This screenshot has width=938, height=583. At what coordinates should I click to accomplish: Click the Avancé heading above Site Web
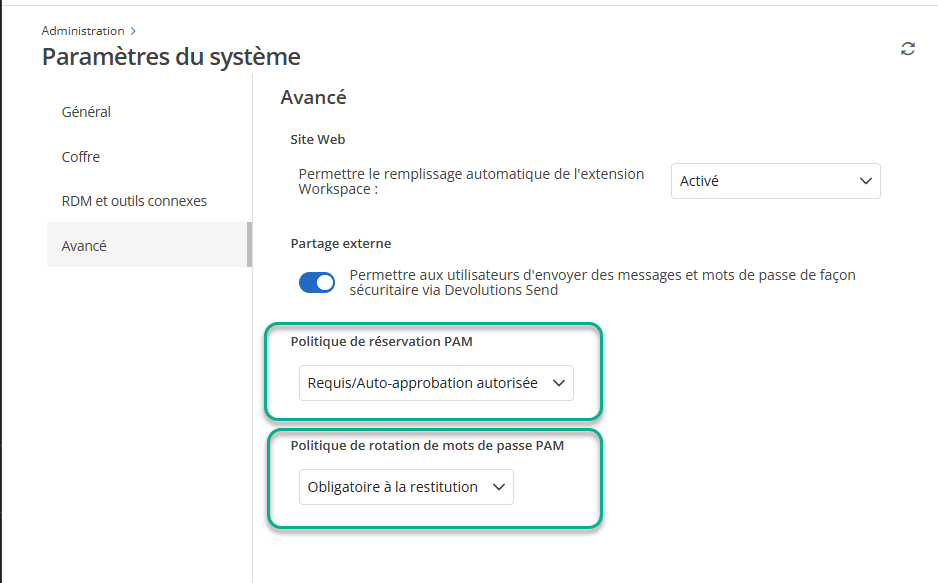[313, 97]
